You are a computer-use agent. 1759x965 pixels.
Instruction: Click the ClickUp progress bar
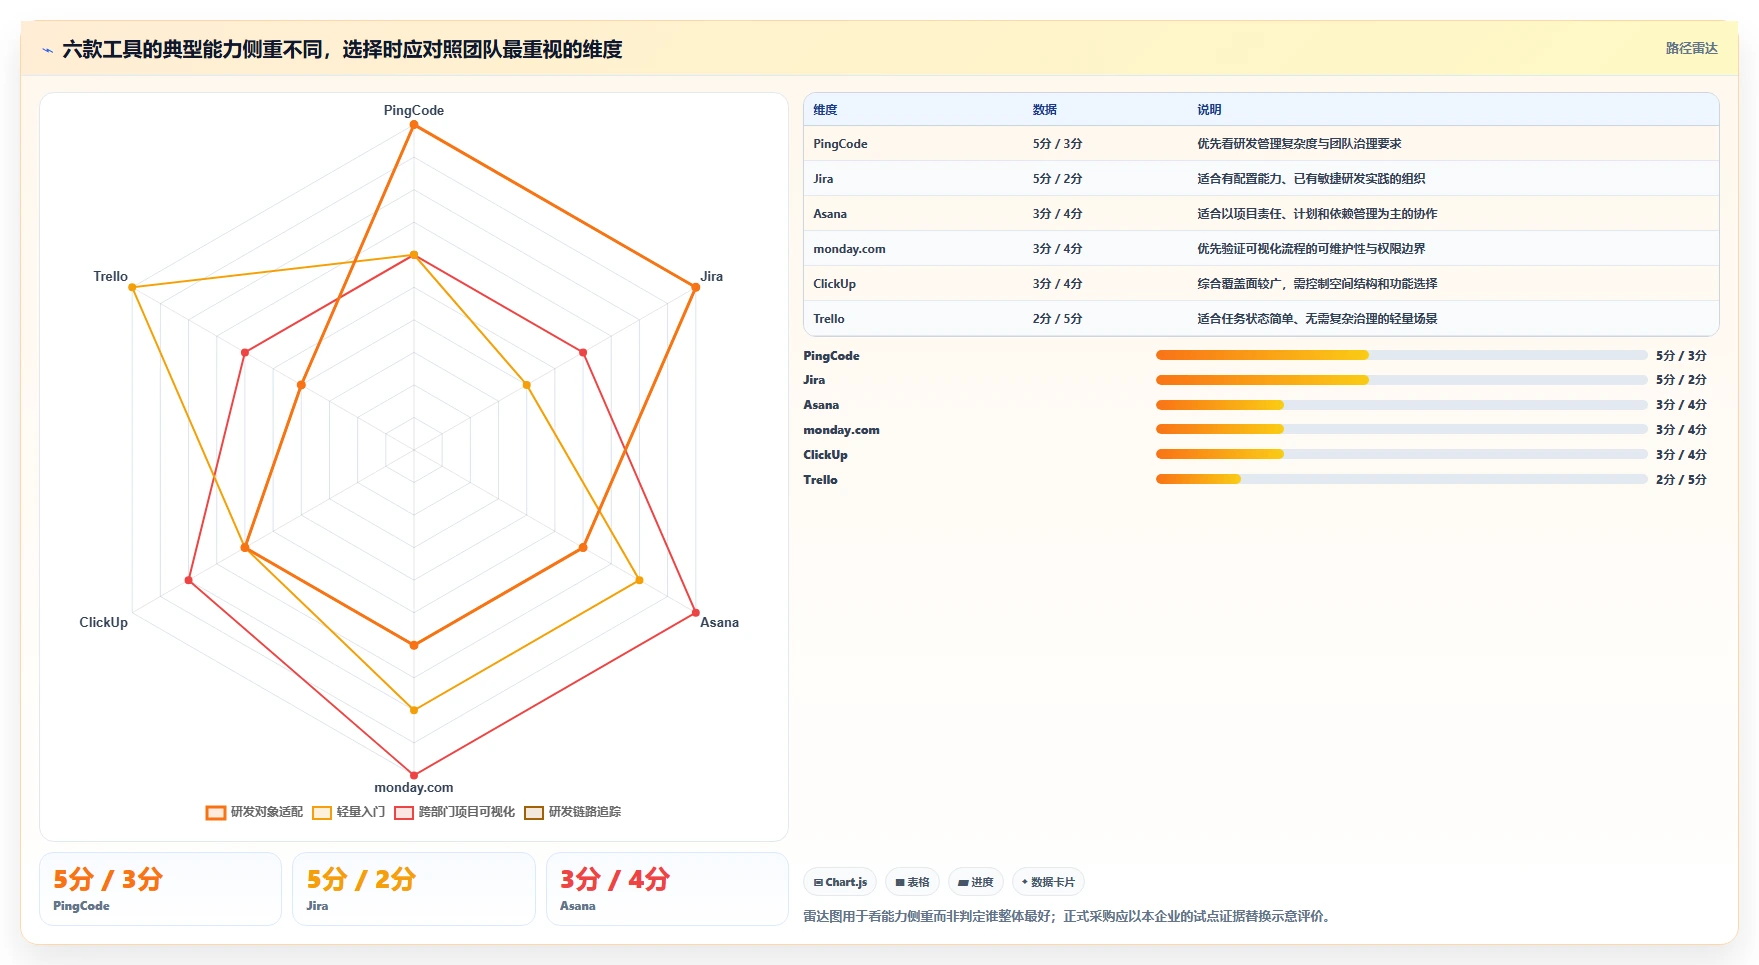[x=1401, y=454]
